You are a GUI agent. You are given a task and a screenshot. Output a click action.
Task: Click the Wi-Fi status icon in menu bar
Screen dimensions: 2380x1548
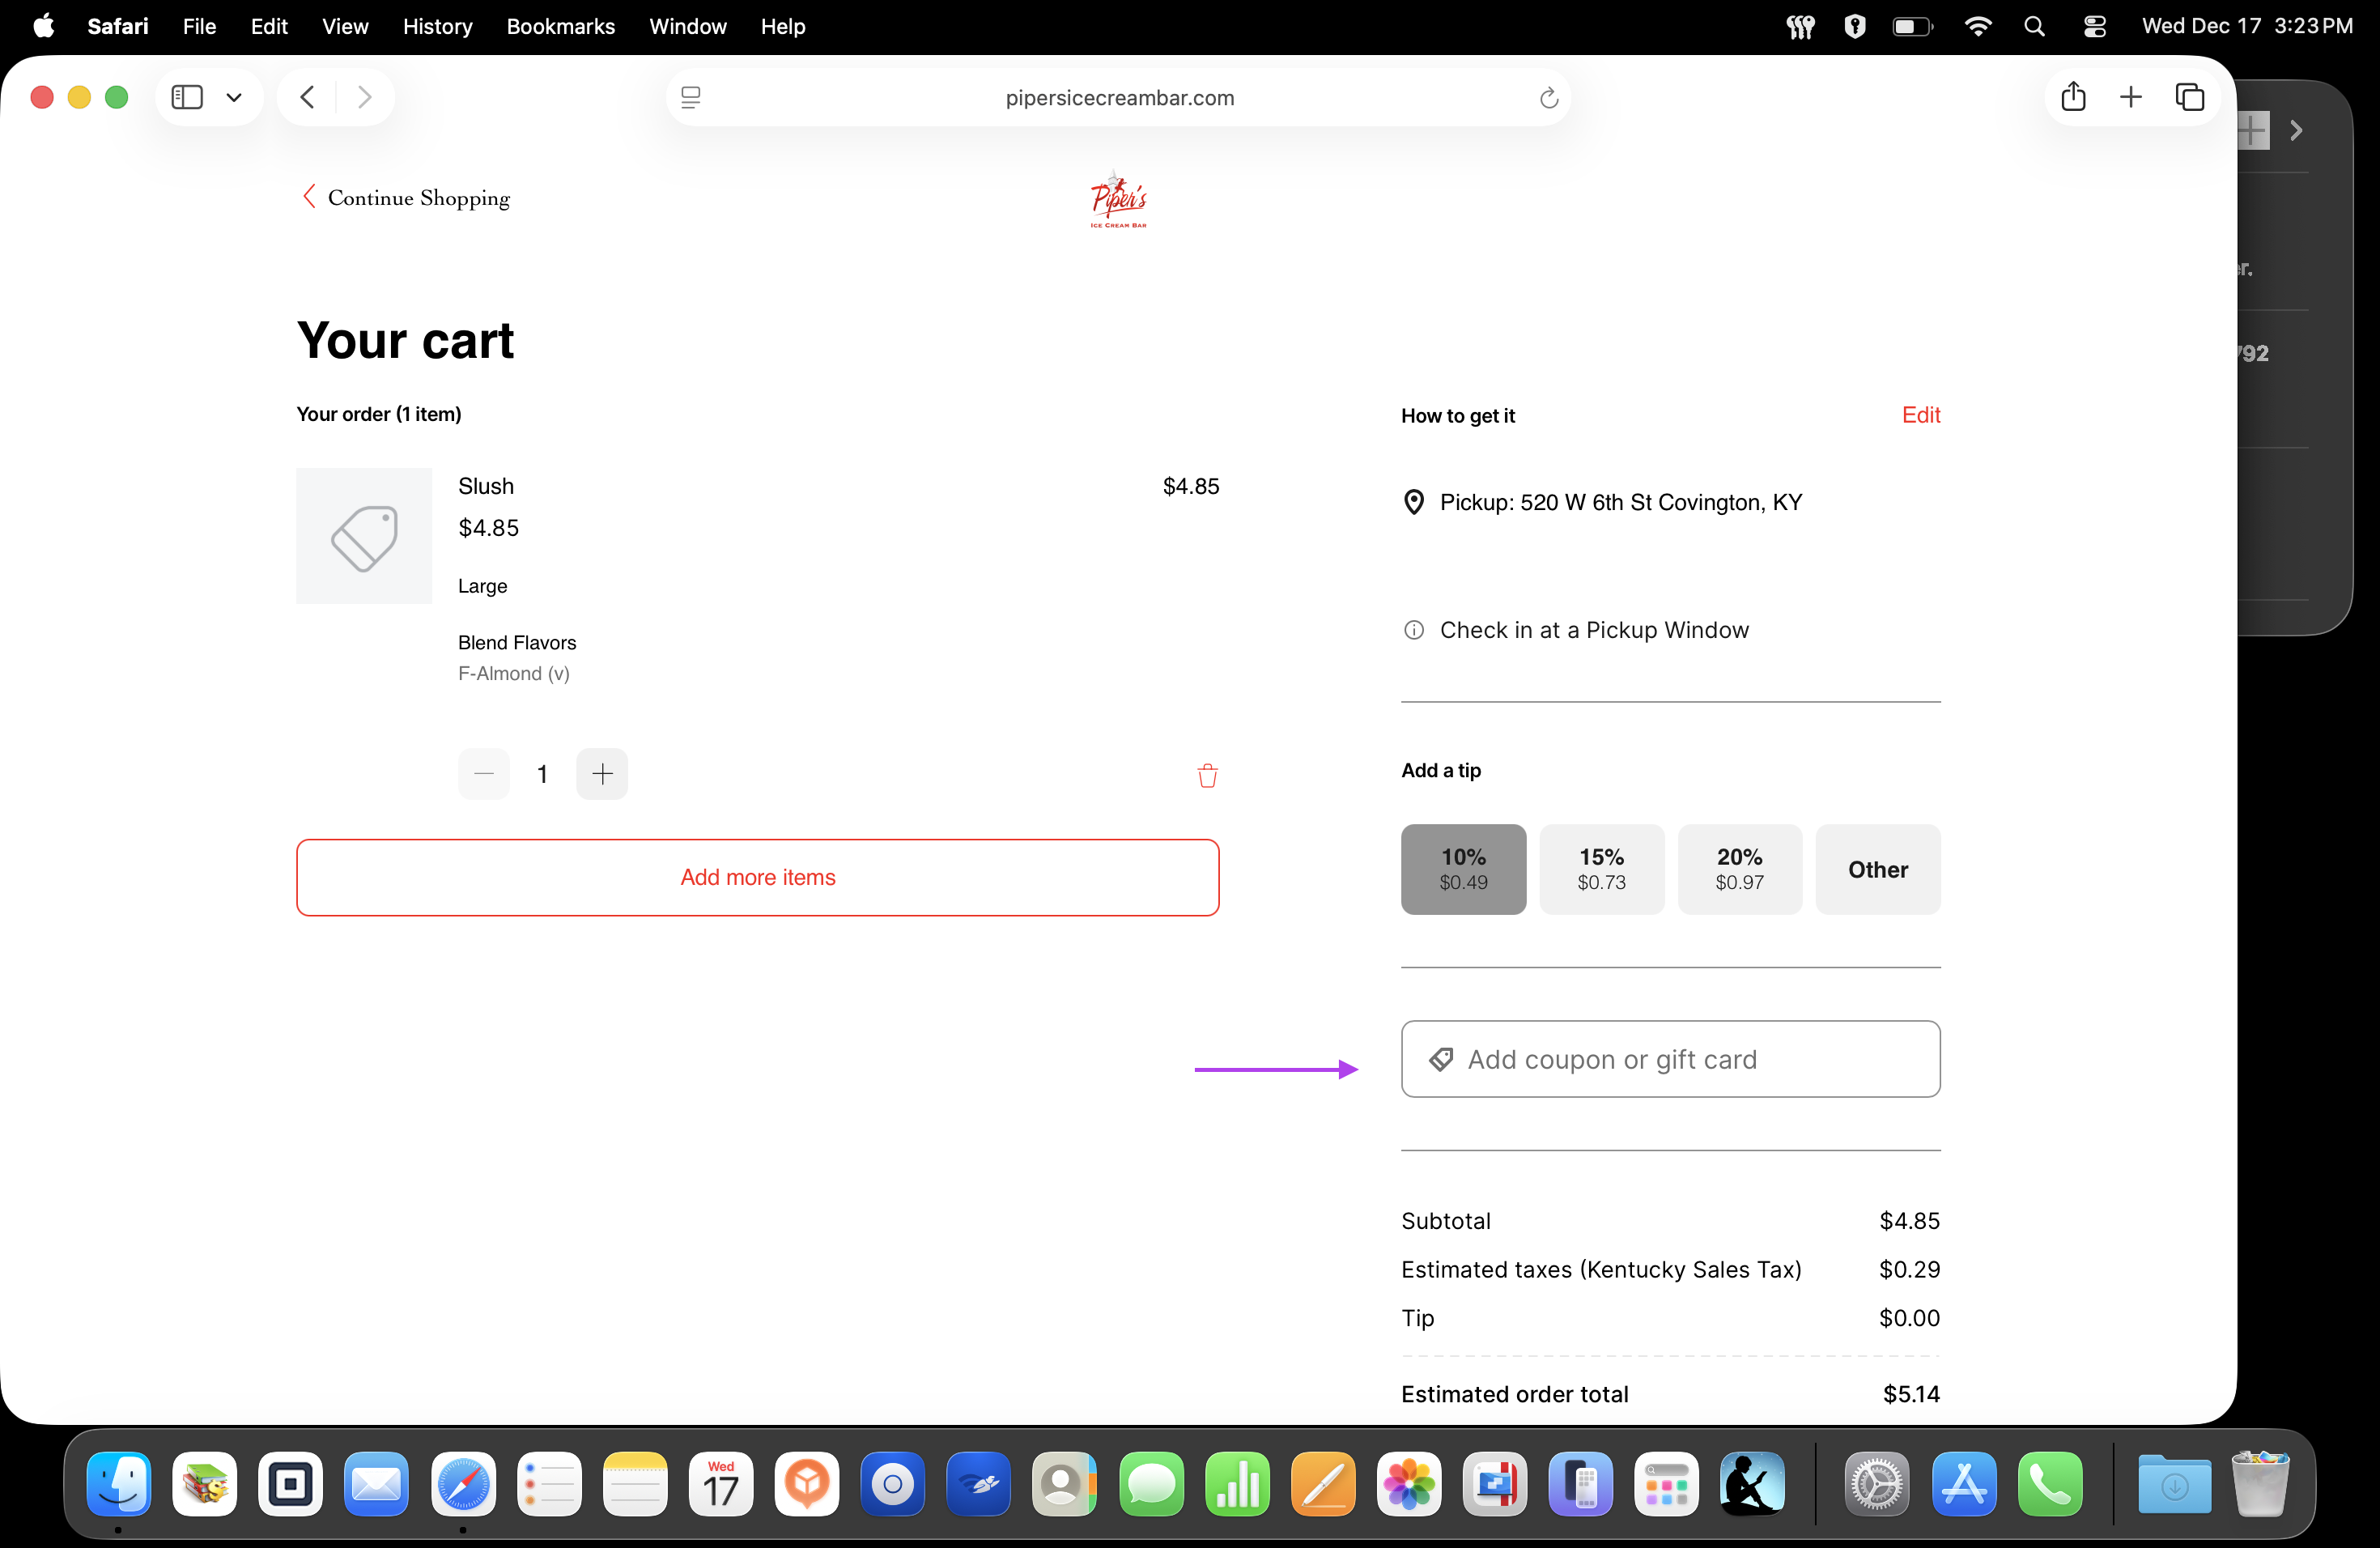(1977, 26)
